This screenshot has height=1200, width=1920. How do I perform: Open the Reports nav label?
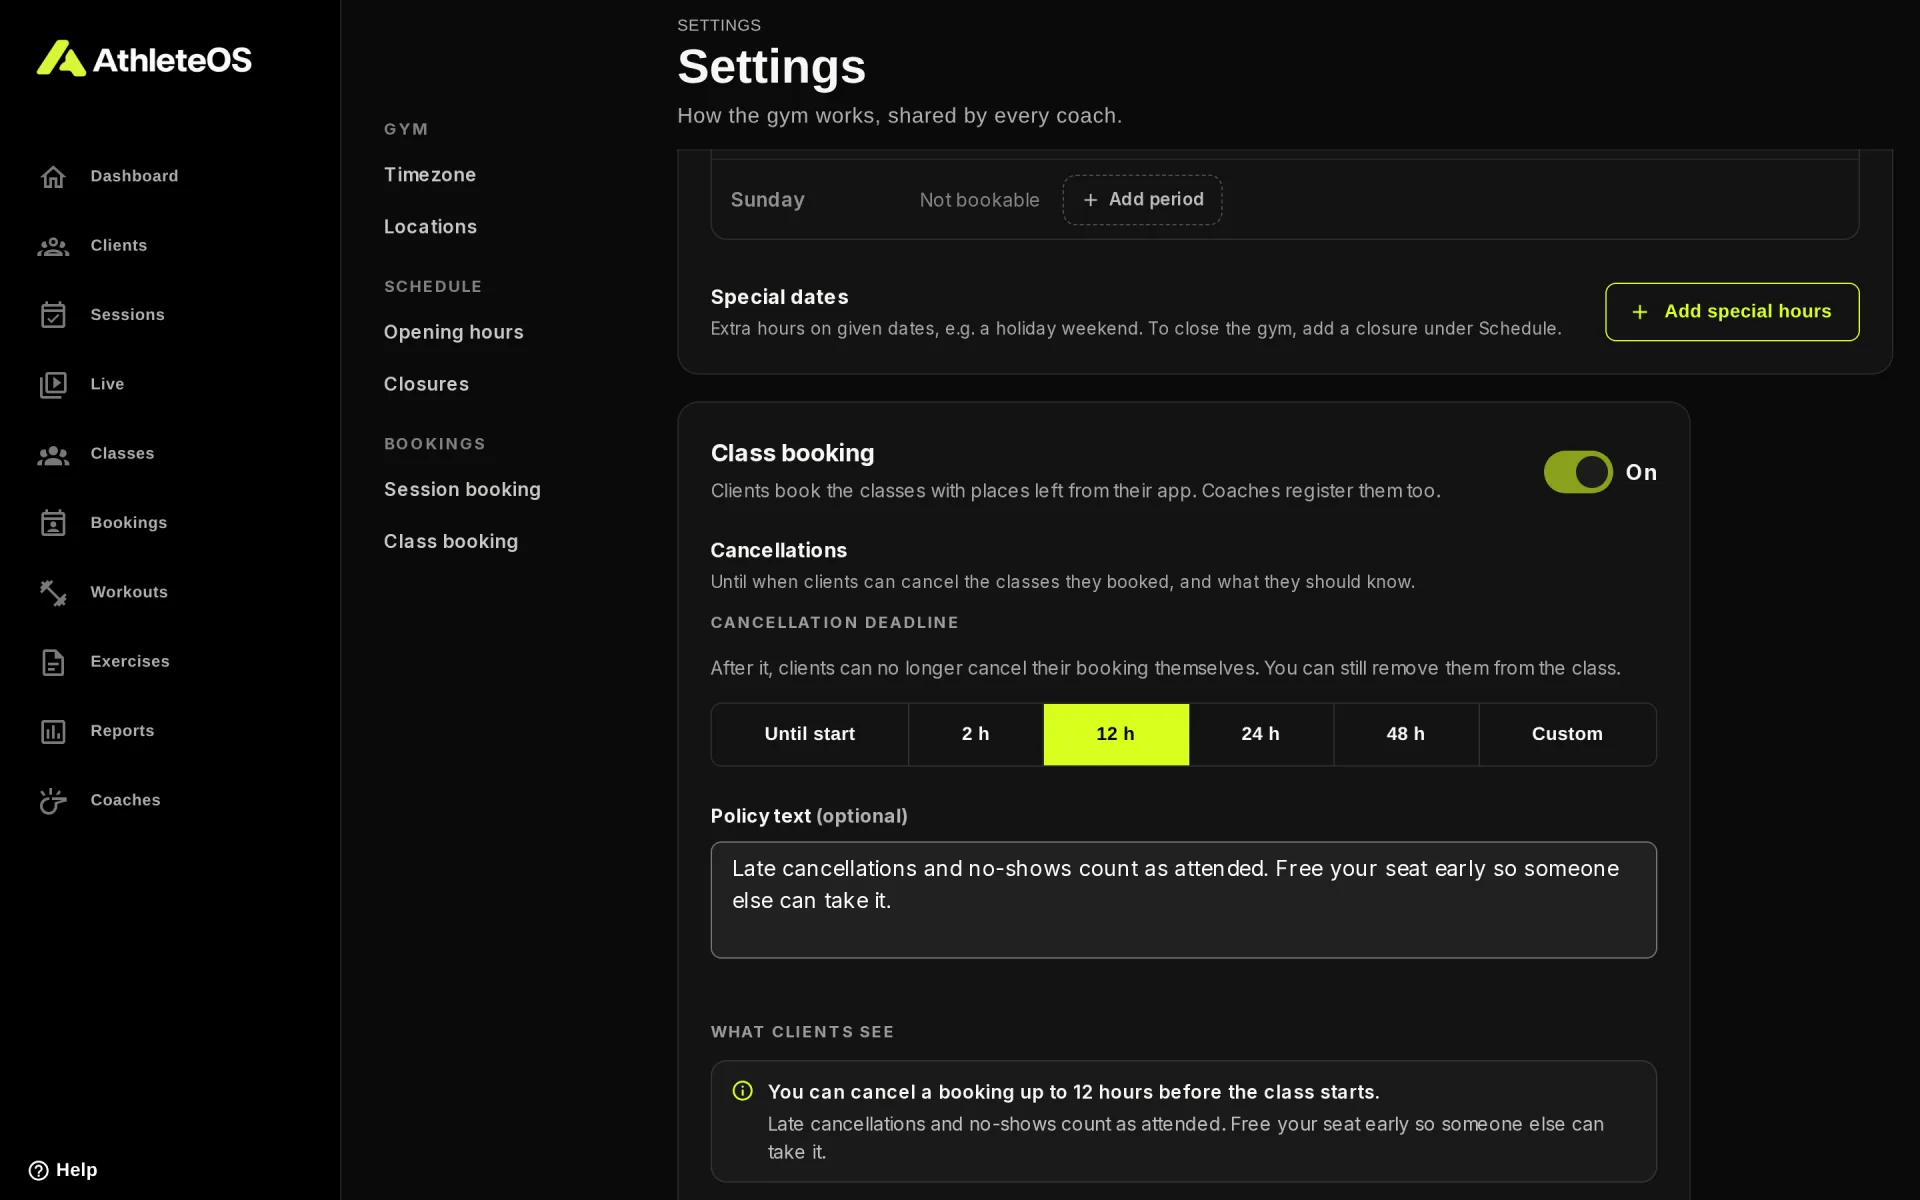click(x=122, y=731)
